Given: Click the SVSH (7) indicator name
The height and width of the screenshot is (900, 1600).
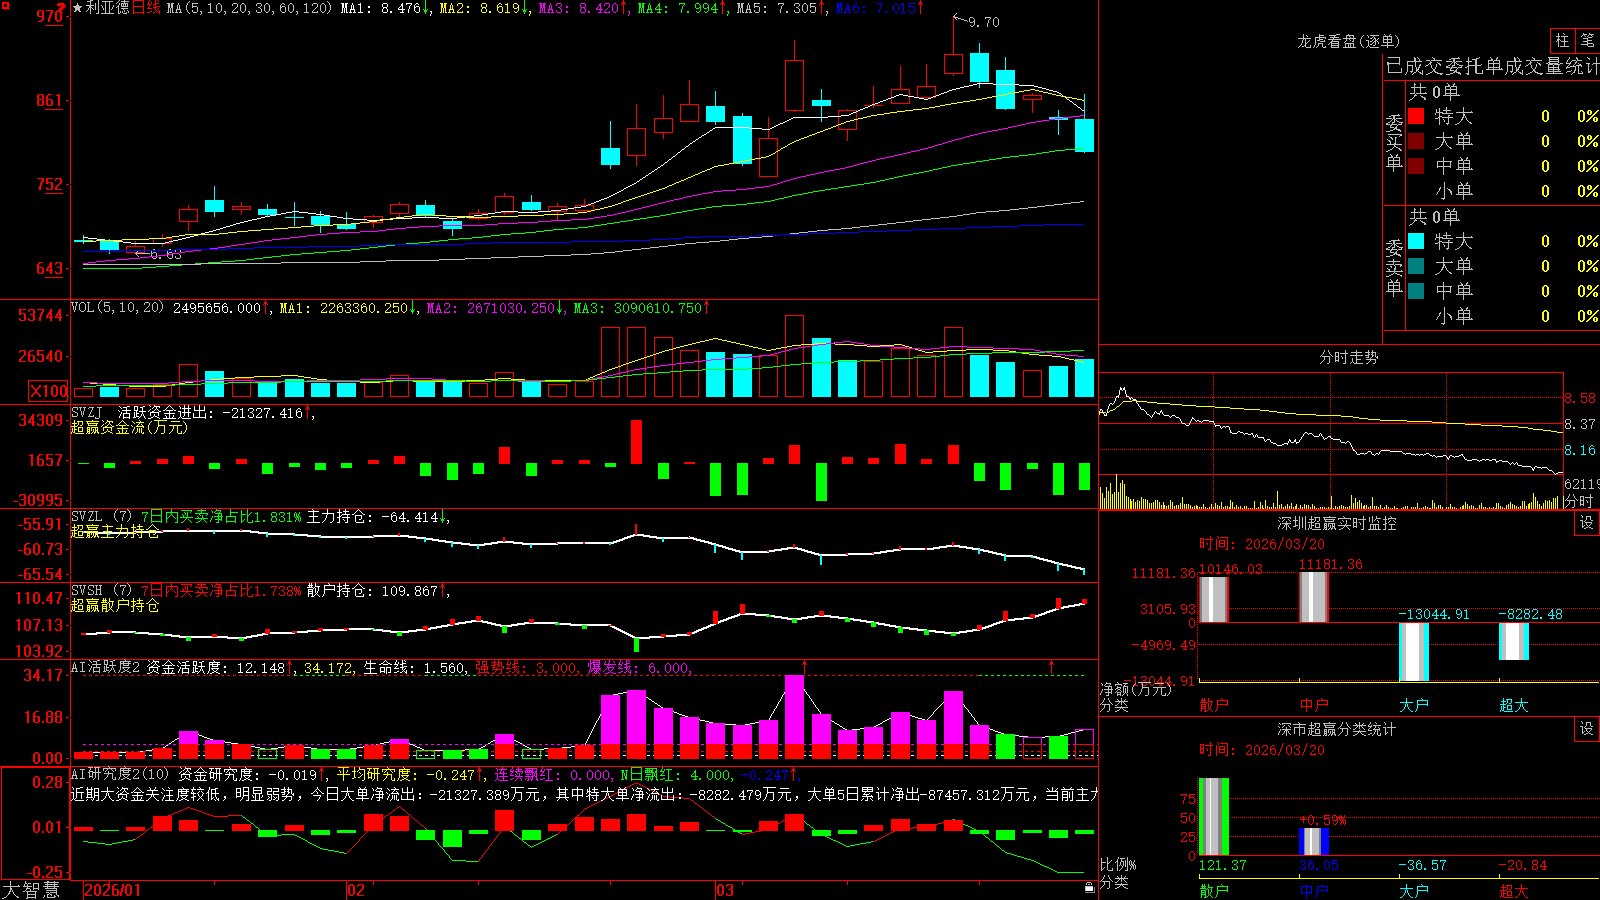Looking at the screenshot, I should [x=101, y=590].
